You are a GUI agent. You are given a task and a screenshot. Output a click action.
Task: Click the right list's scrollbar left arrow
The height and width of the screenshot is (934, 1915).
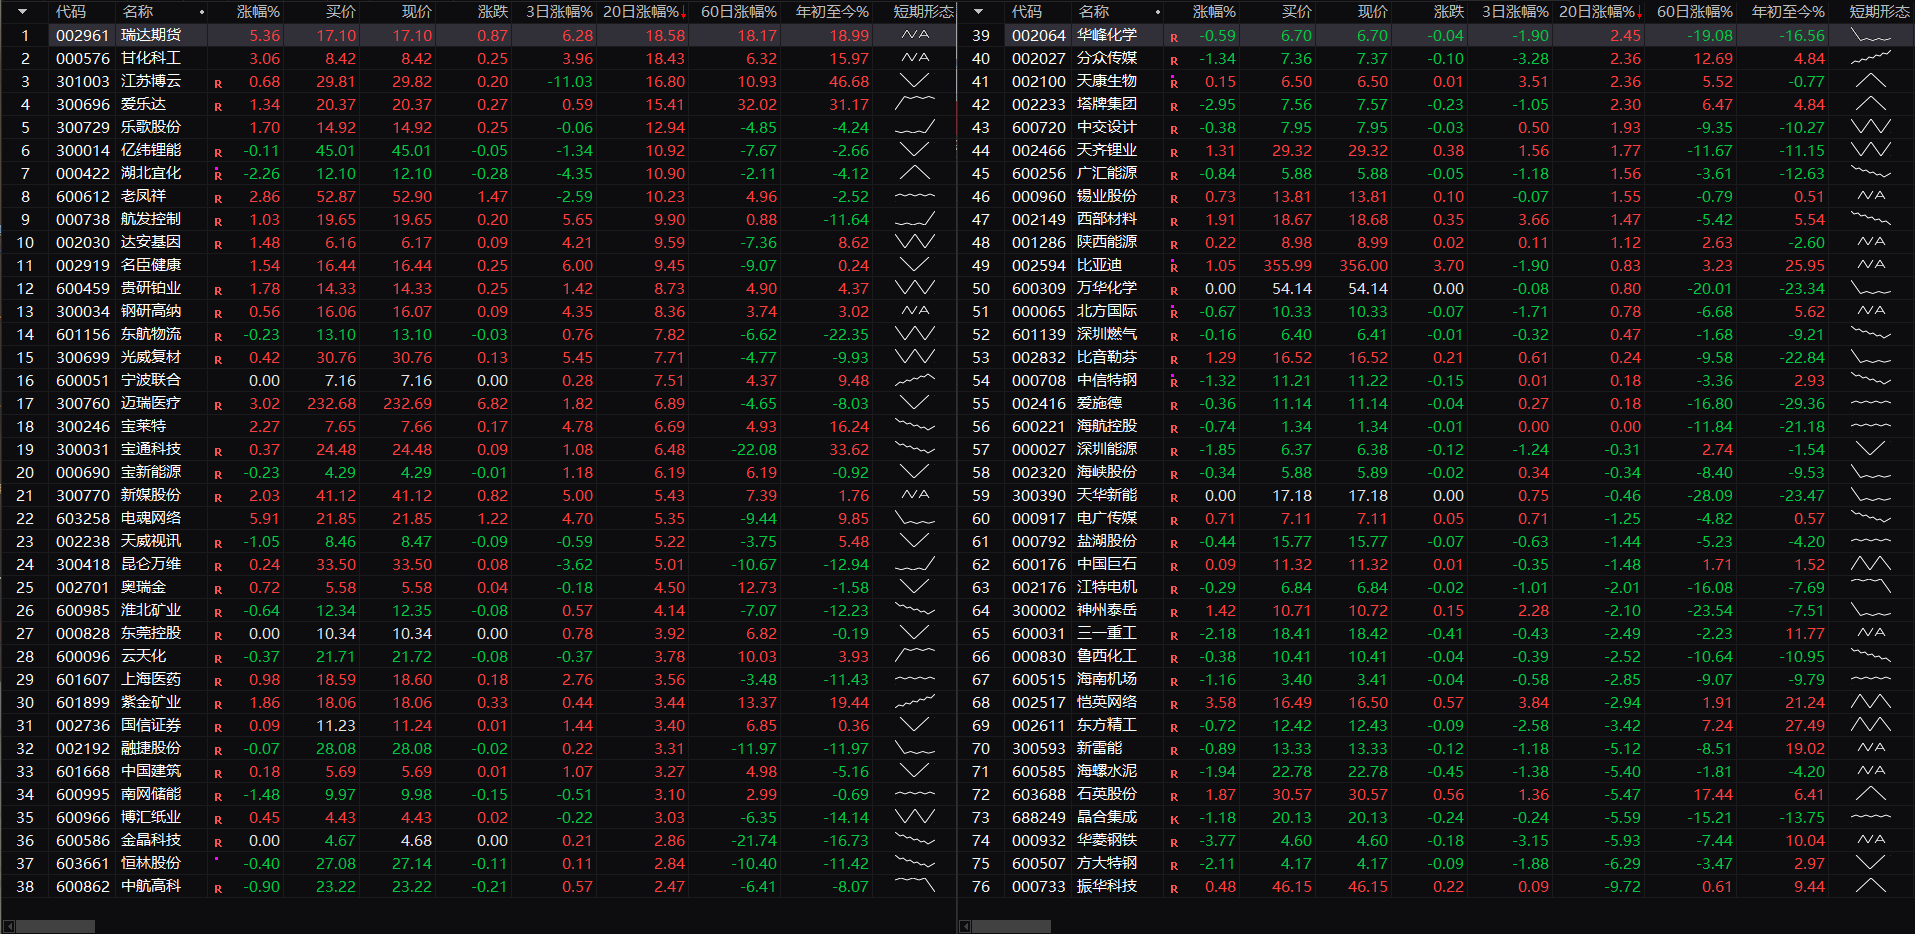coord(965,926)
